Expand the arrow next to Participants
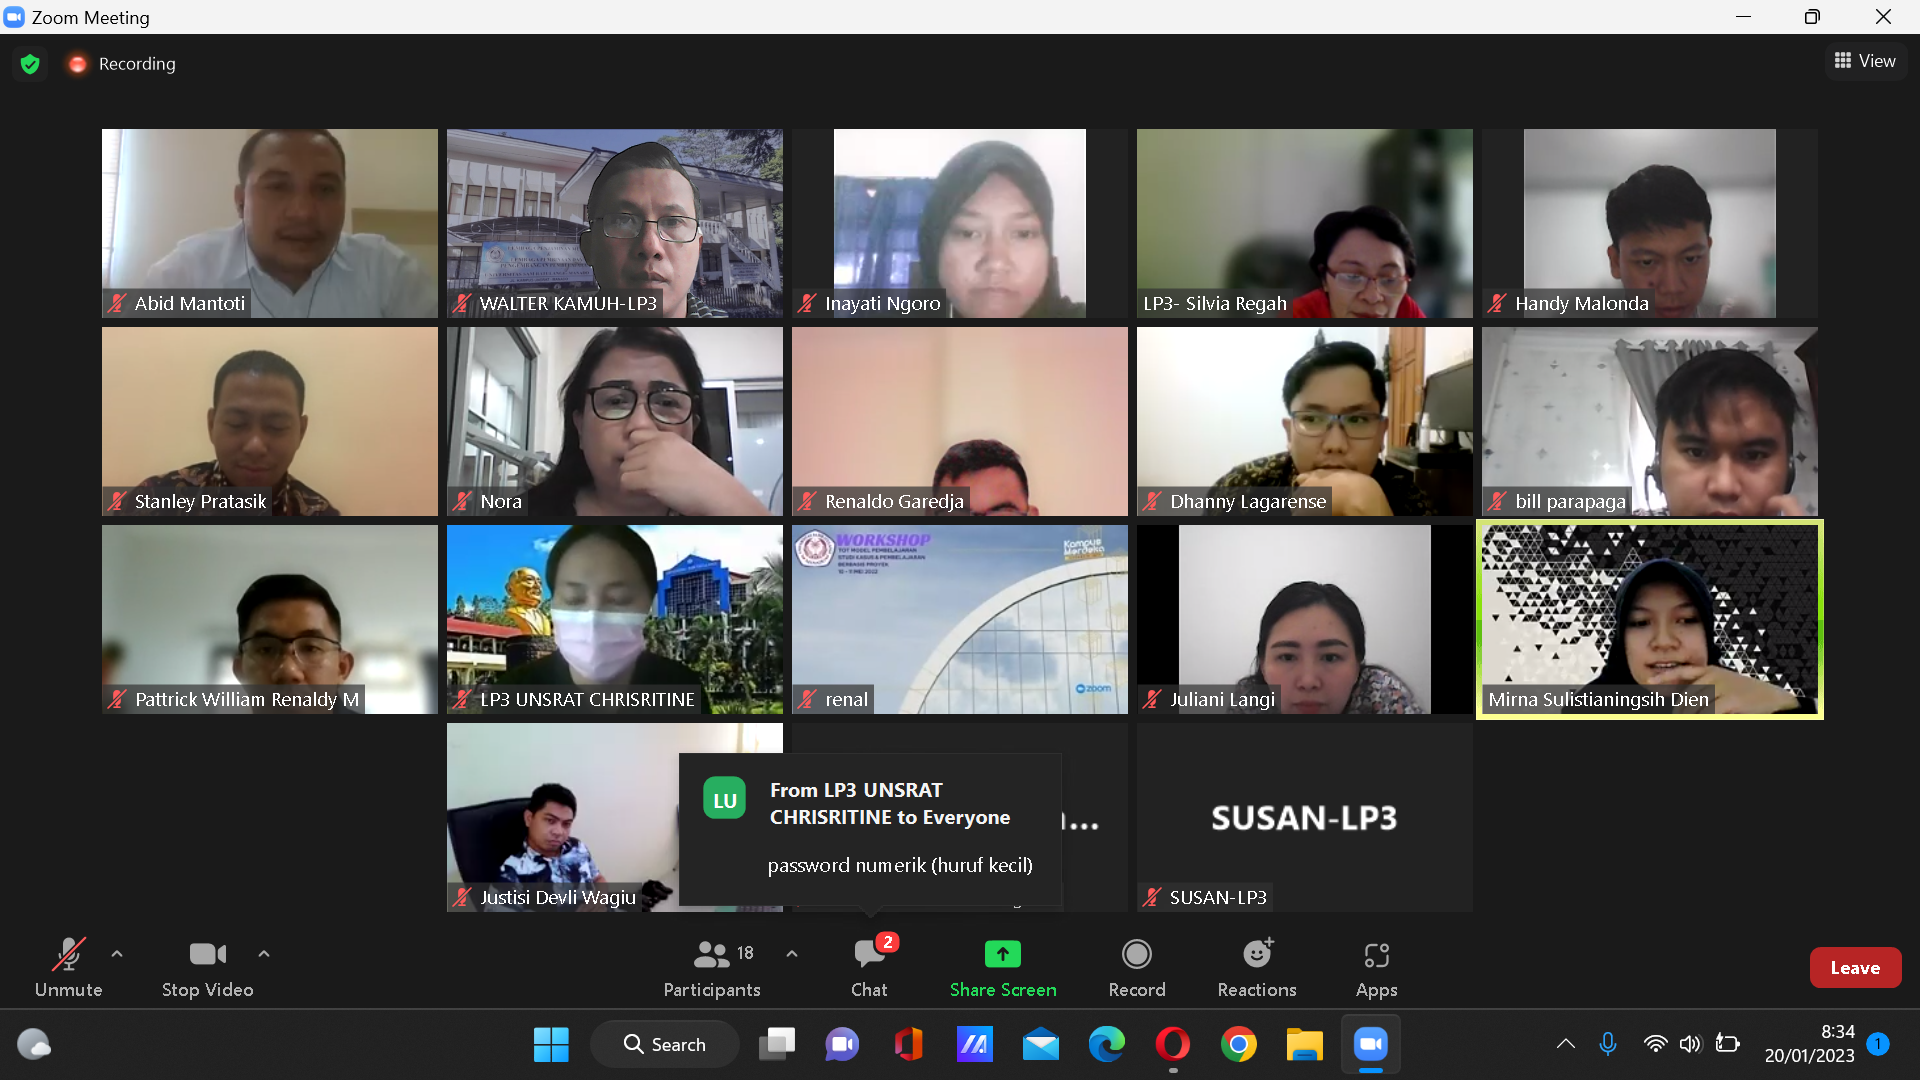The height and width of the screenshot is (1080, 1920). 792,954
